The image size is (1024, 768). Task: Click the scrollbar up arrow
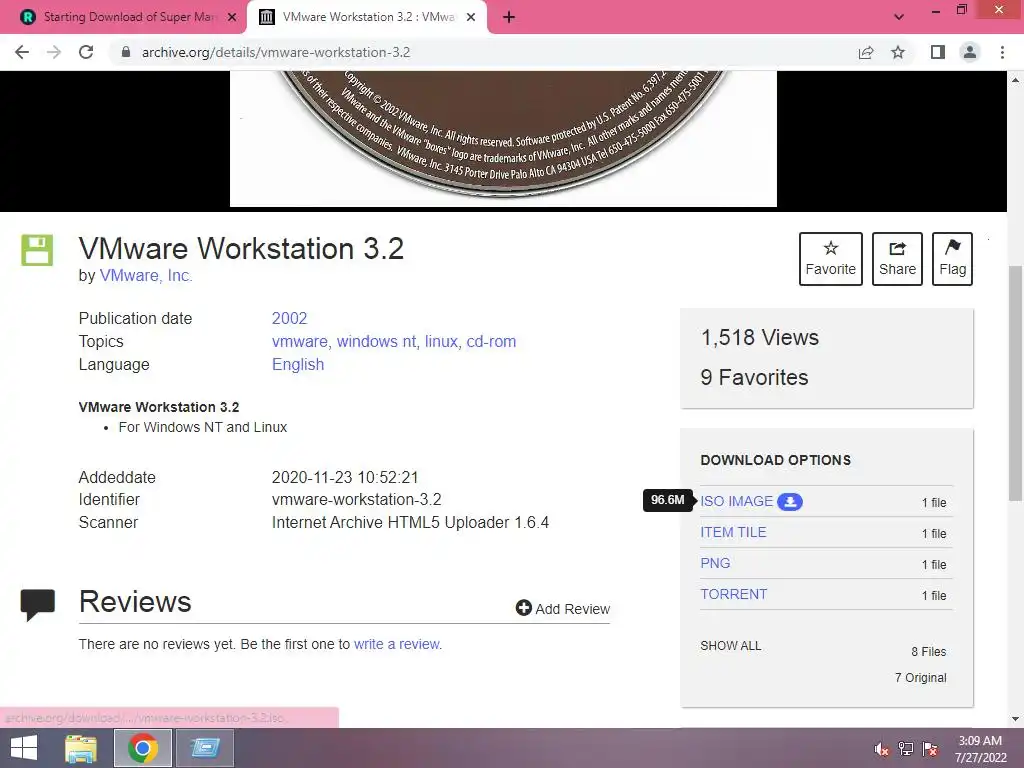[1015, 79]
